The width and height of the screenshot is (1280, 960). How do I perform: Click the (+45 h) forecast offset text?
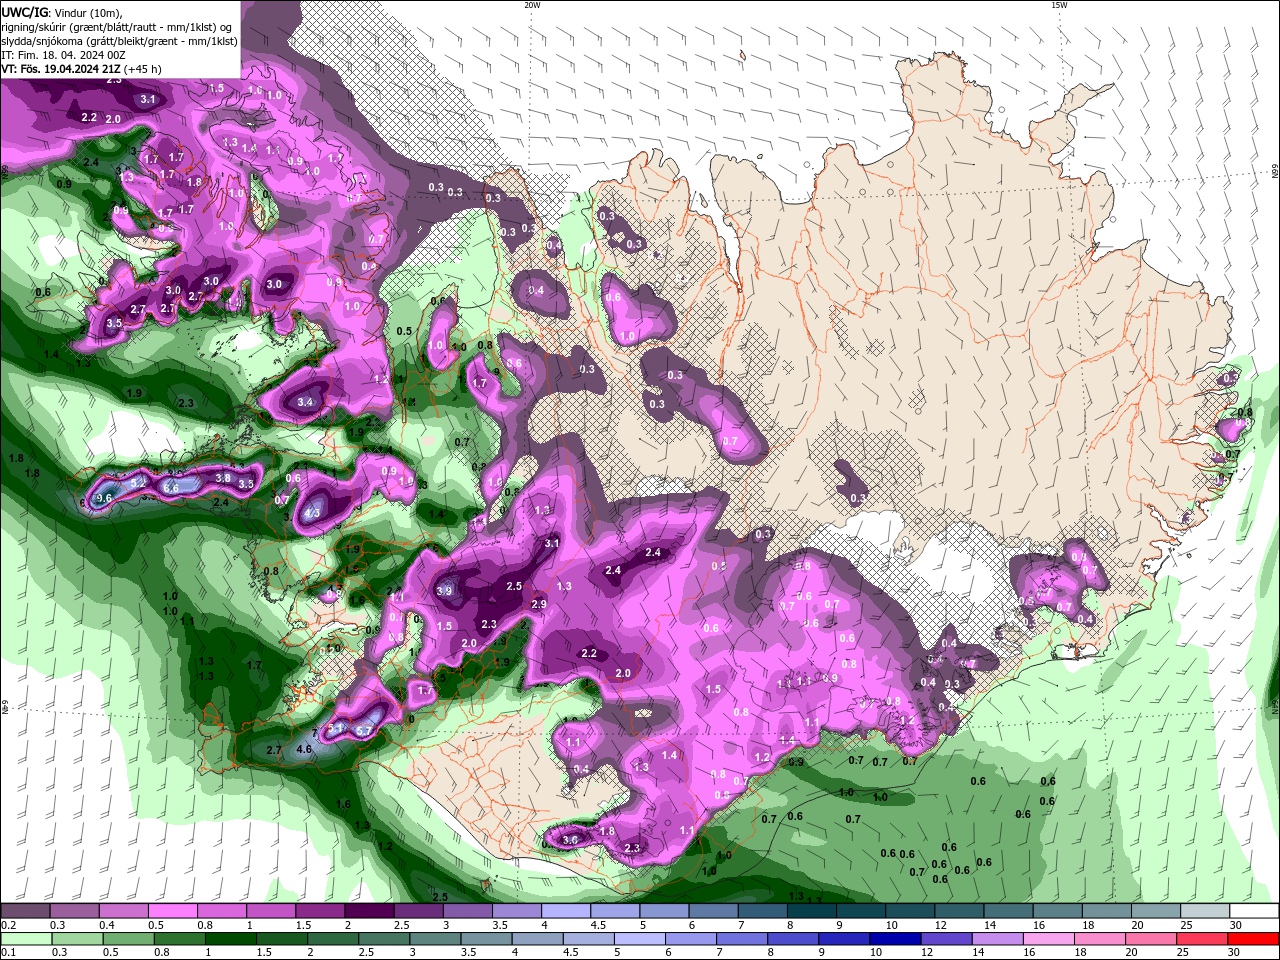[143, 69]
